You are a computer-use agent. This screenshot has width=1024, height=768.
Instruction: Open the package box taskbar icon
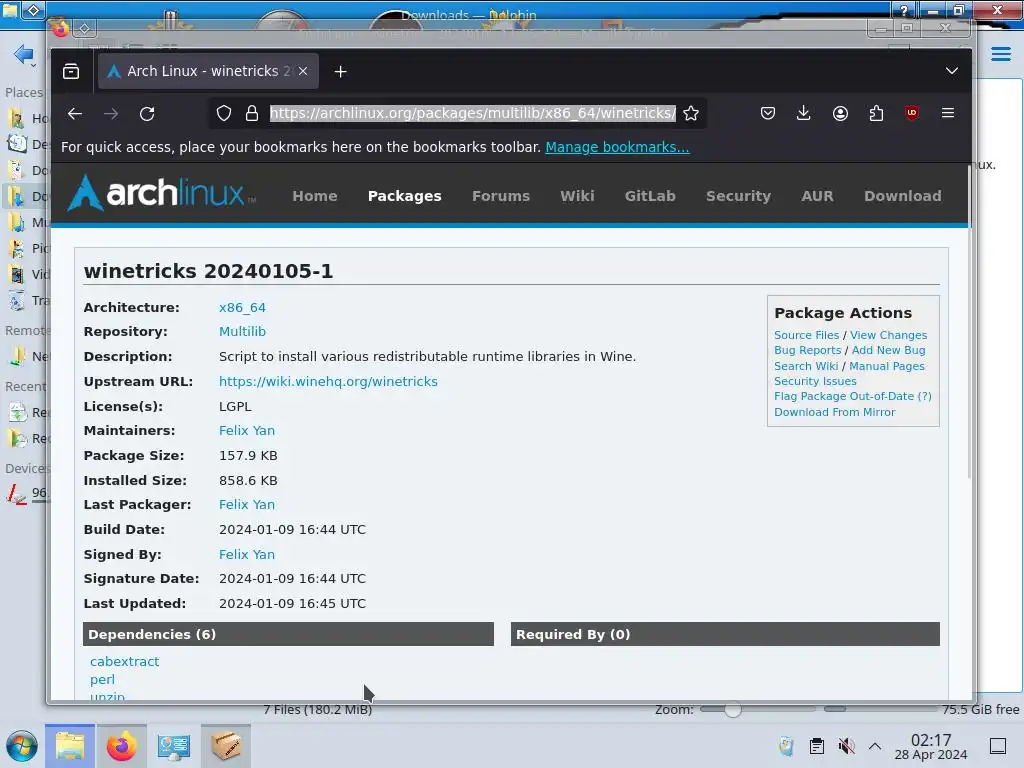[x=225, y=746]
